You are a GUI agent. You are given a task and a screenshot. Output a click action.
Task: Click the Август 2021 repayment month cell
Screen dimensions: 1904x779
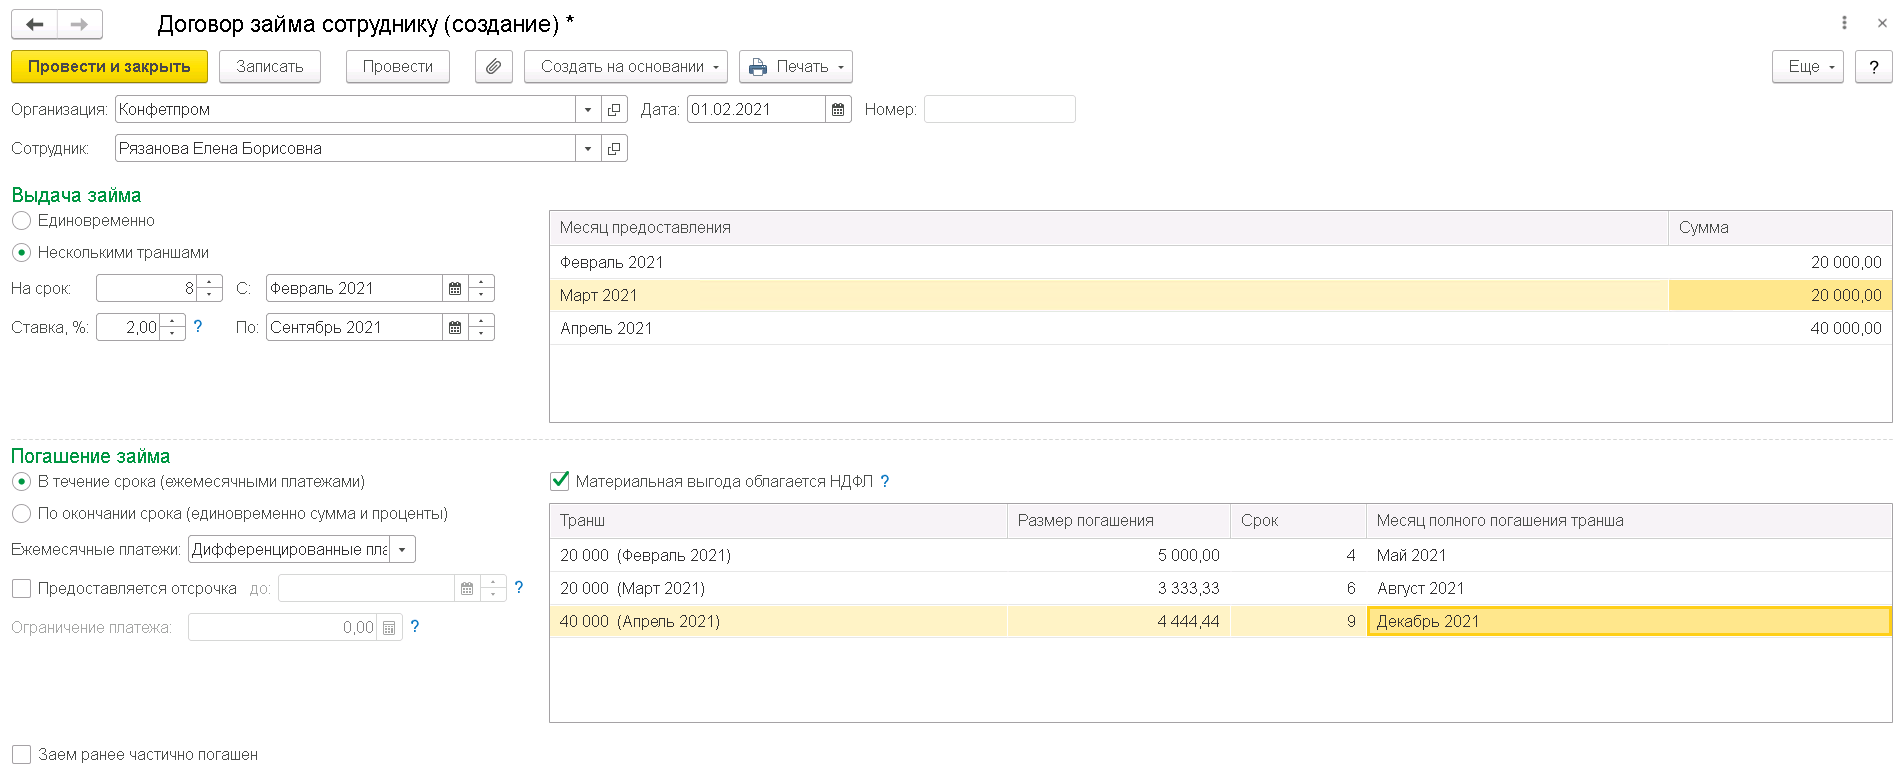click(1629, 589)
